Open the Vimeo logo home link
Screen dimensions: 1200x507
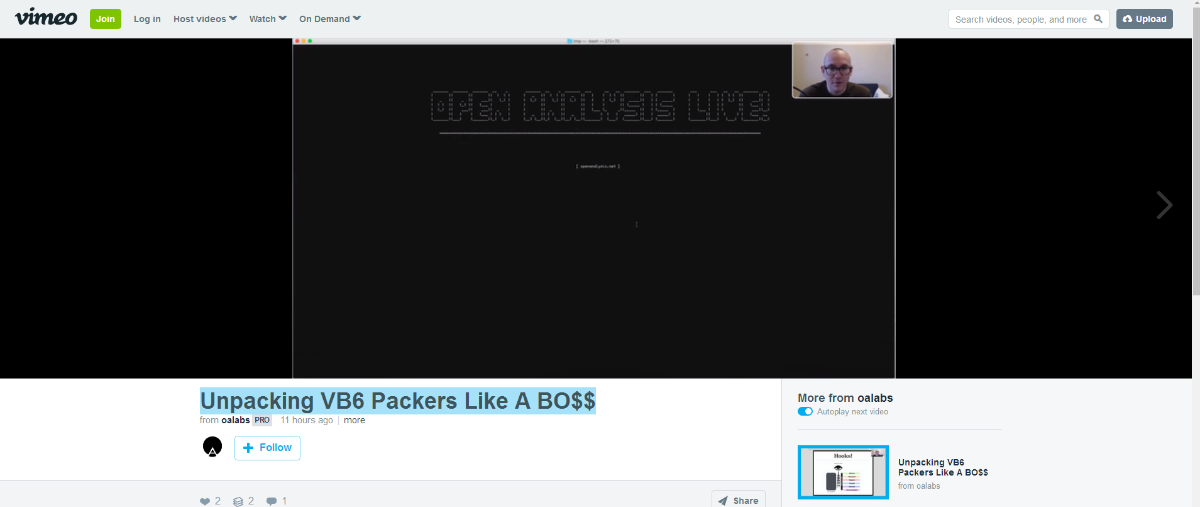point(46,18)
